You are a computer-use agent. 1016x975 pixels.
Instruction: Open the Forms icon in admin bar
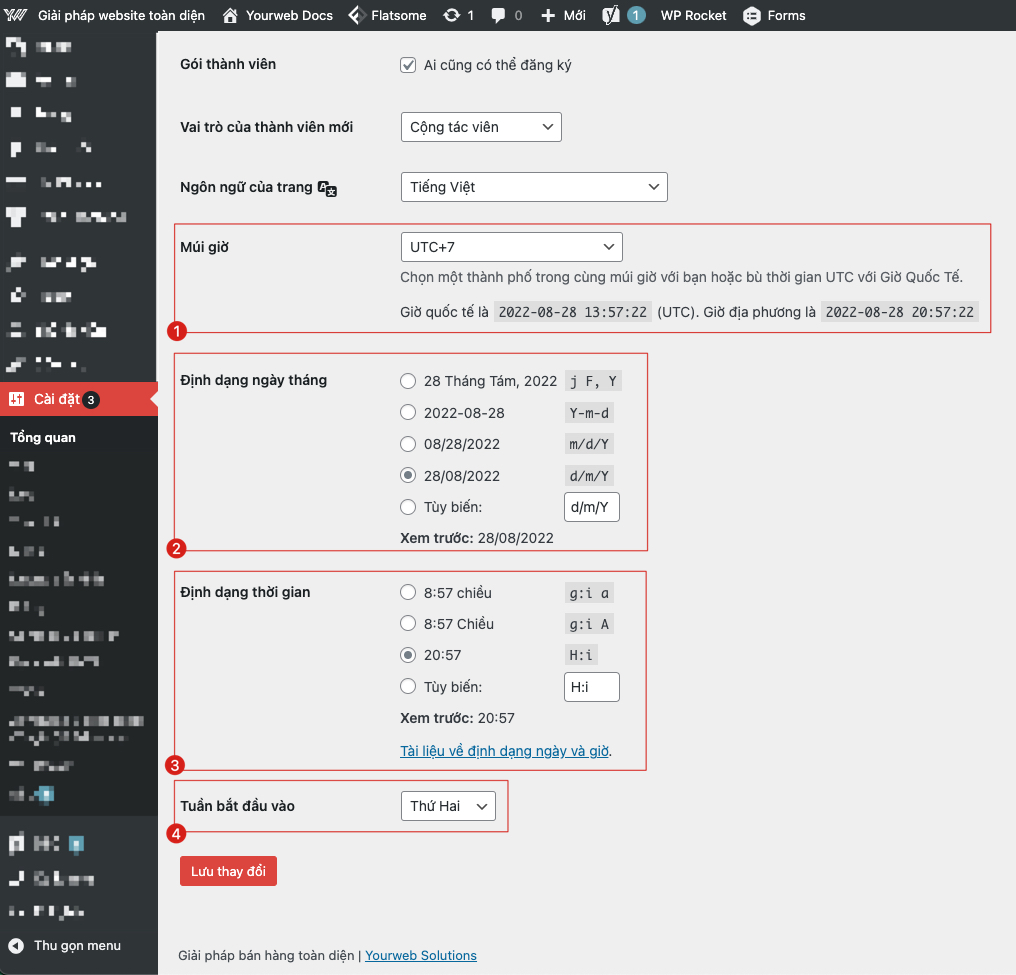751,16
